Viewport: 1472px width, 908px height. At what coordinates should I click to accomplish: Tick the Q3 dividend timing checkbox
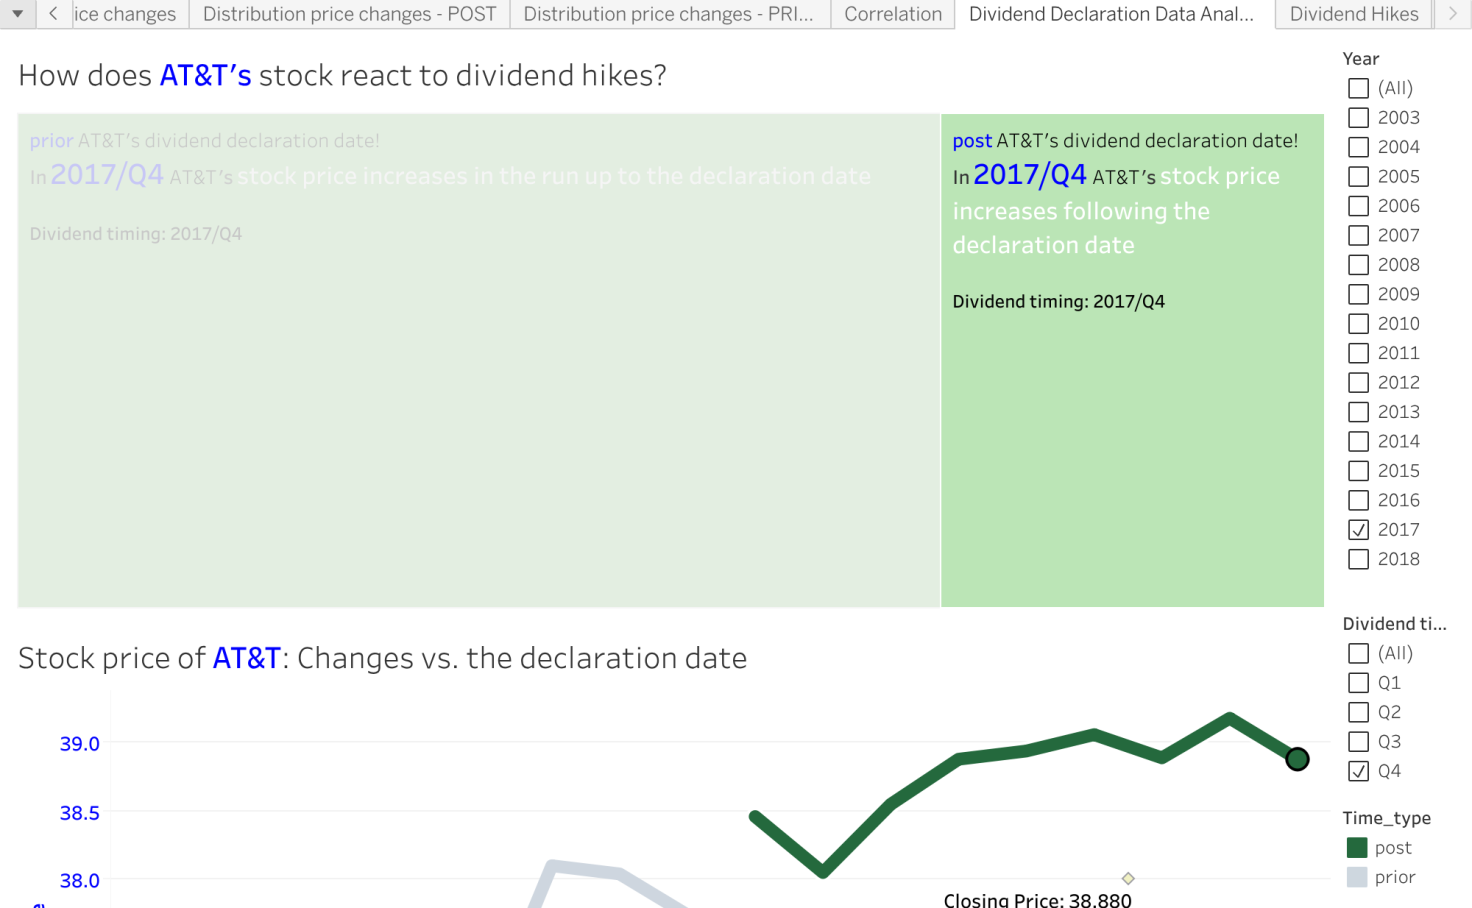(1358, 742)
